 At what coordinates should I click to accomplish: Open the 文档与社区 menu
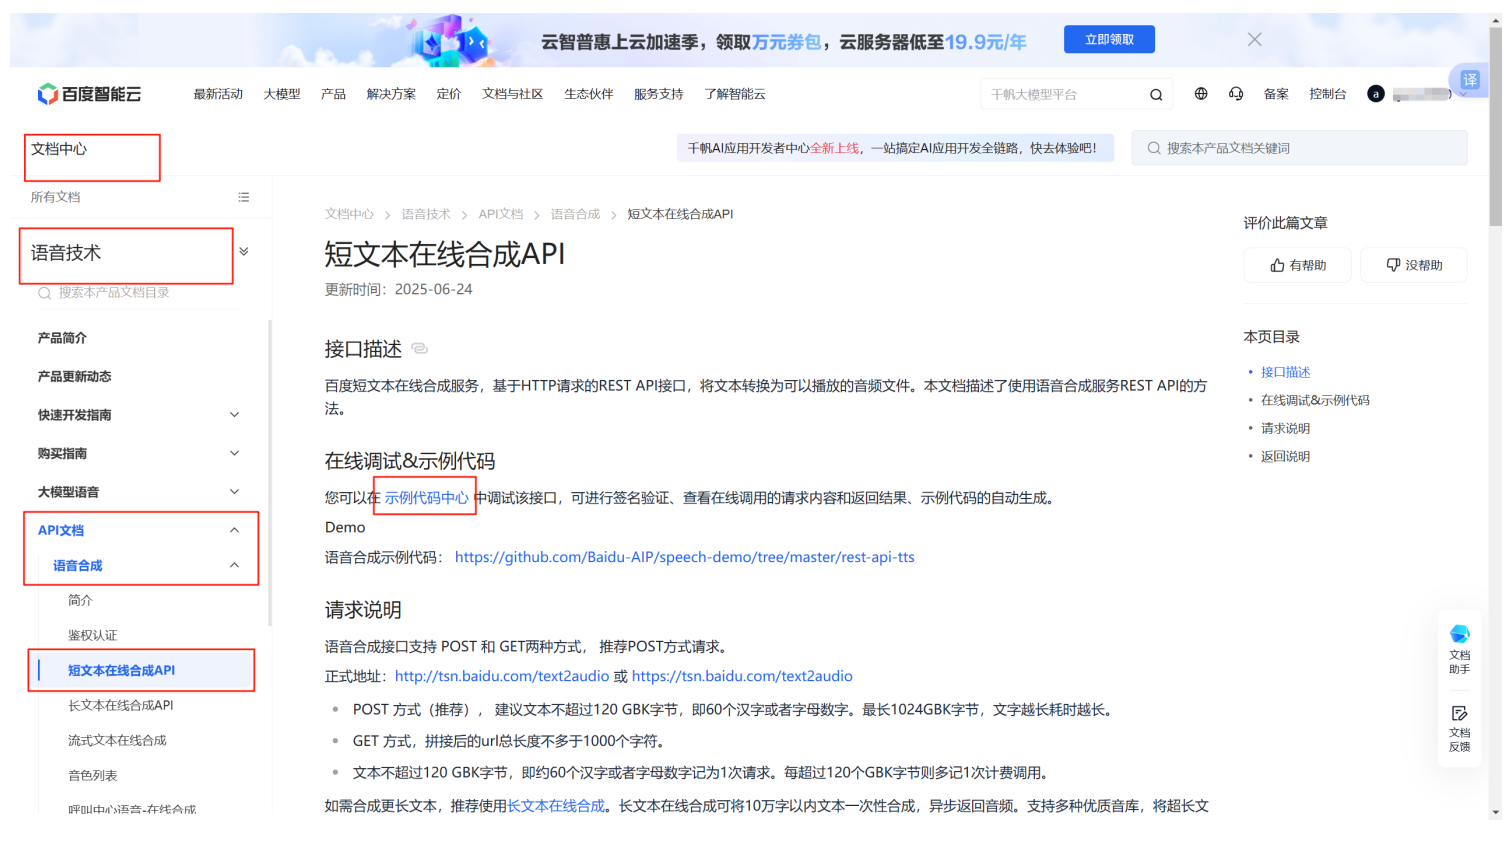pos(512,94)
